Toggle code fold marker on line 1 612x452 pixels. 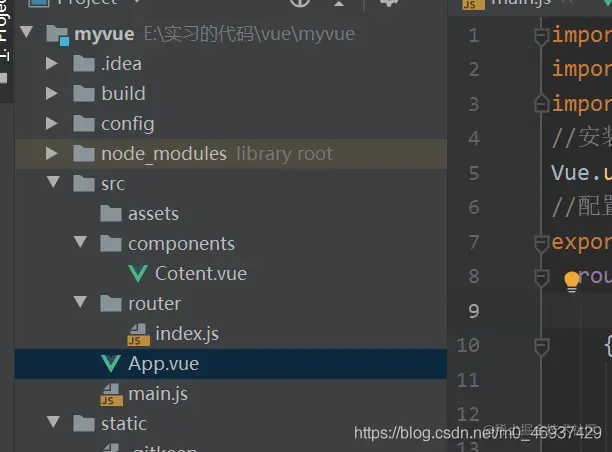coord(541,36)
